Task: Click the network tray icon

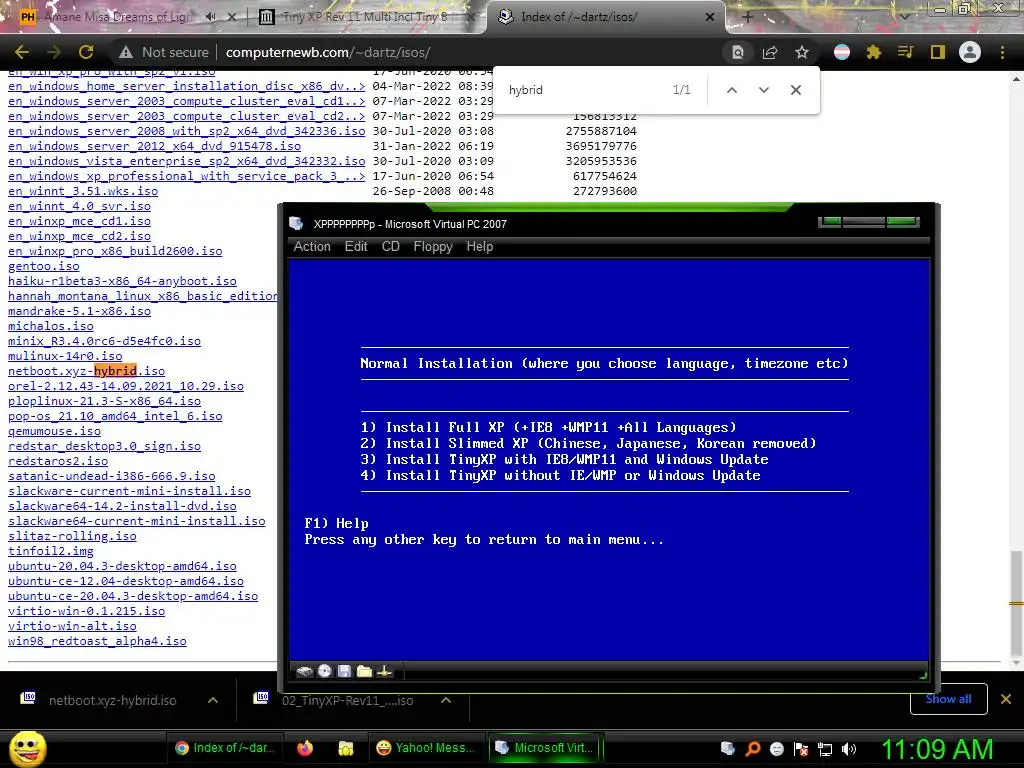Action: click(825, 749)
